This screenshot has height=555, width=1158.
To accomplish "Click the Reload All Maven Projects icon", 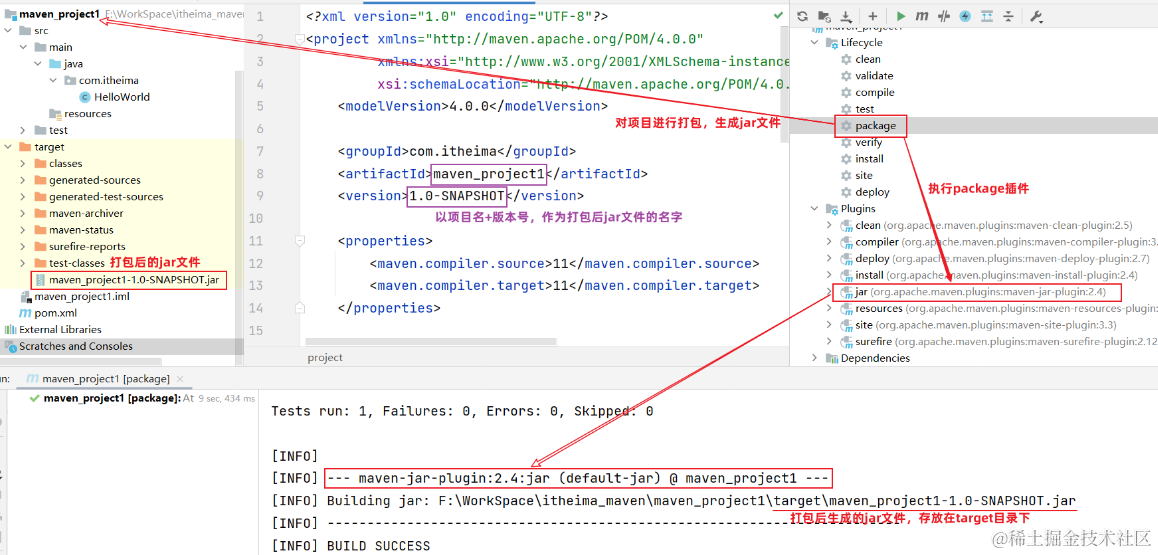I will [x=803, y=15].
